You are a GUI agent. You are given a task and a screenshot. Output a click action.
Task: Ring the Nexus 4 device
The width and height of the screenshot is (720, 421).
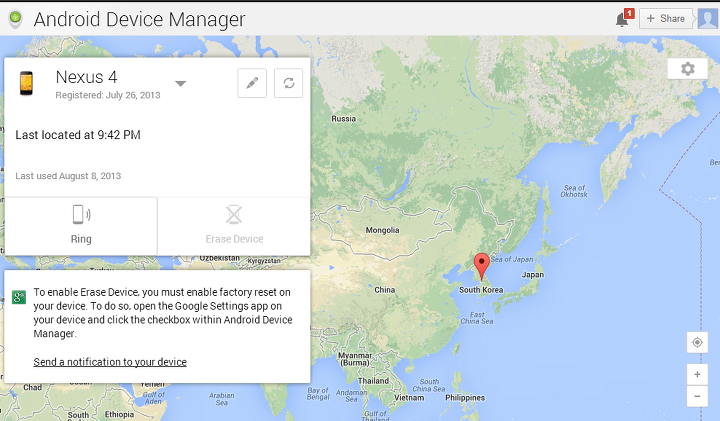81,226
